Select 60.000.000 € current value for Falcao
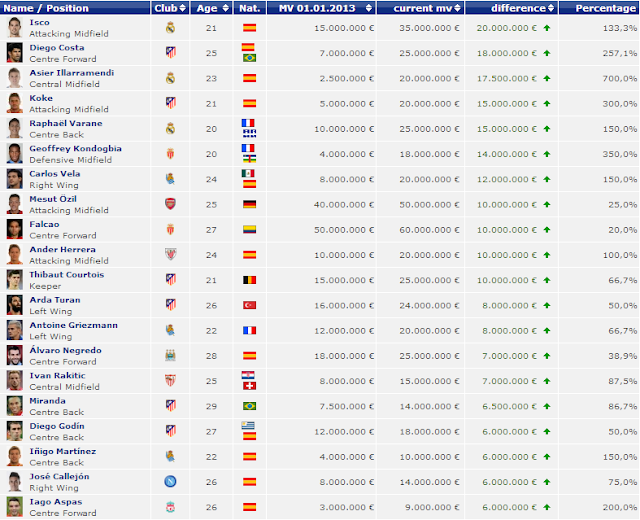This screenshot has height=520, width=640. click(429, 230)
